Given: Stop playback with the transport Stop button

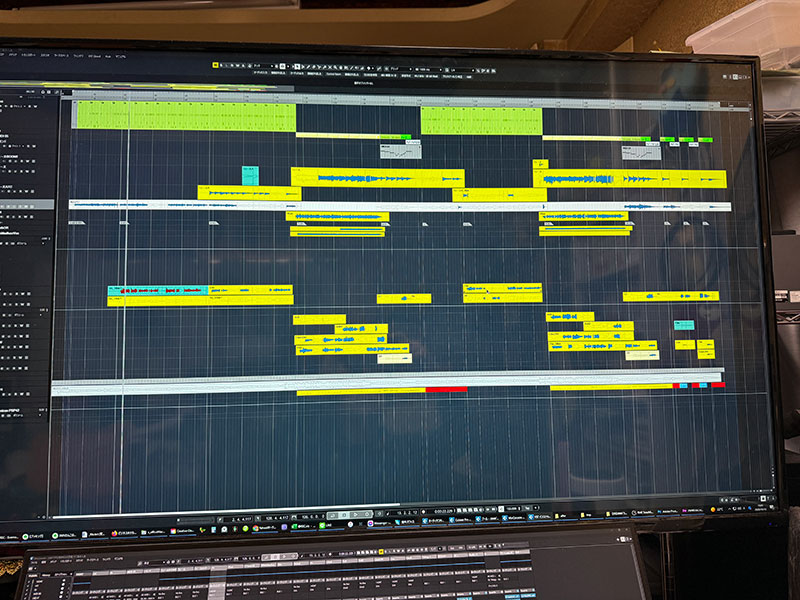Looking at the screenshot, I should [344, 515].
